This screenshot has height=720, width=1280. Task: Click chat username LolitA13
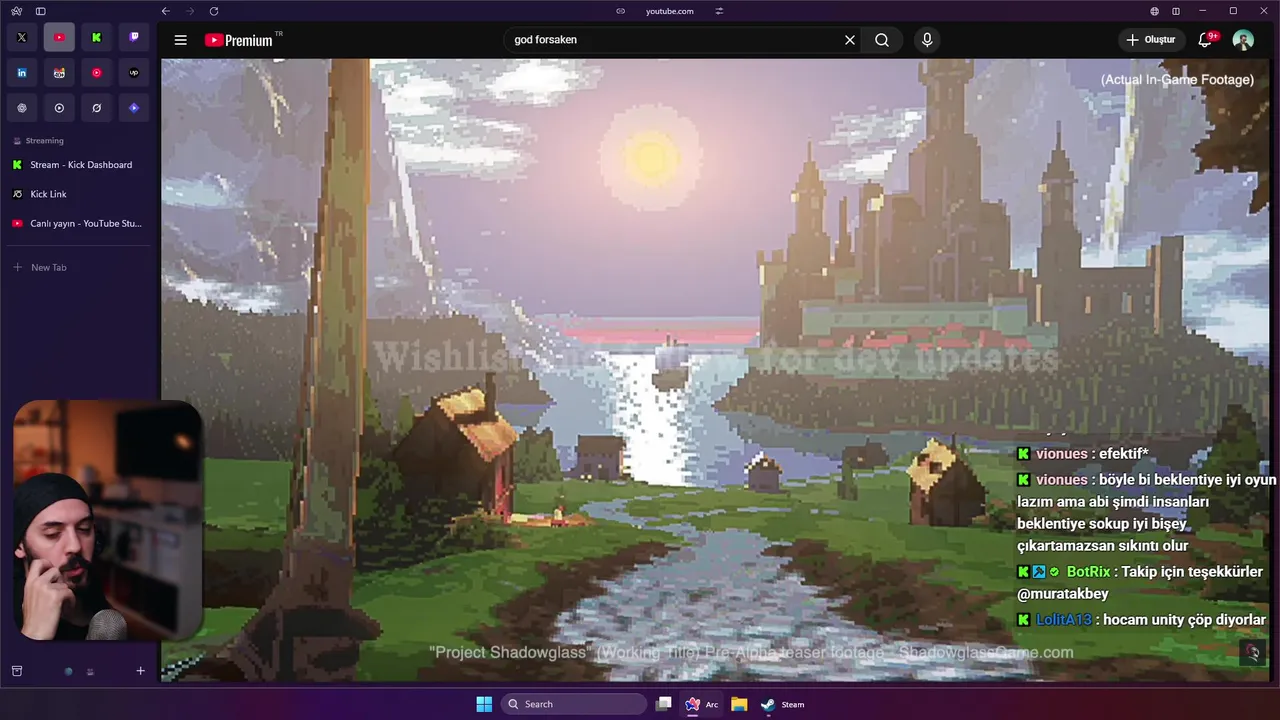click(1064, 620)
